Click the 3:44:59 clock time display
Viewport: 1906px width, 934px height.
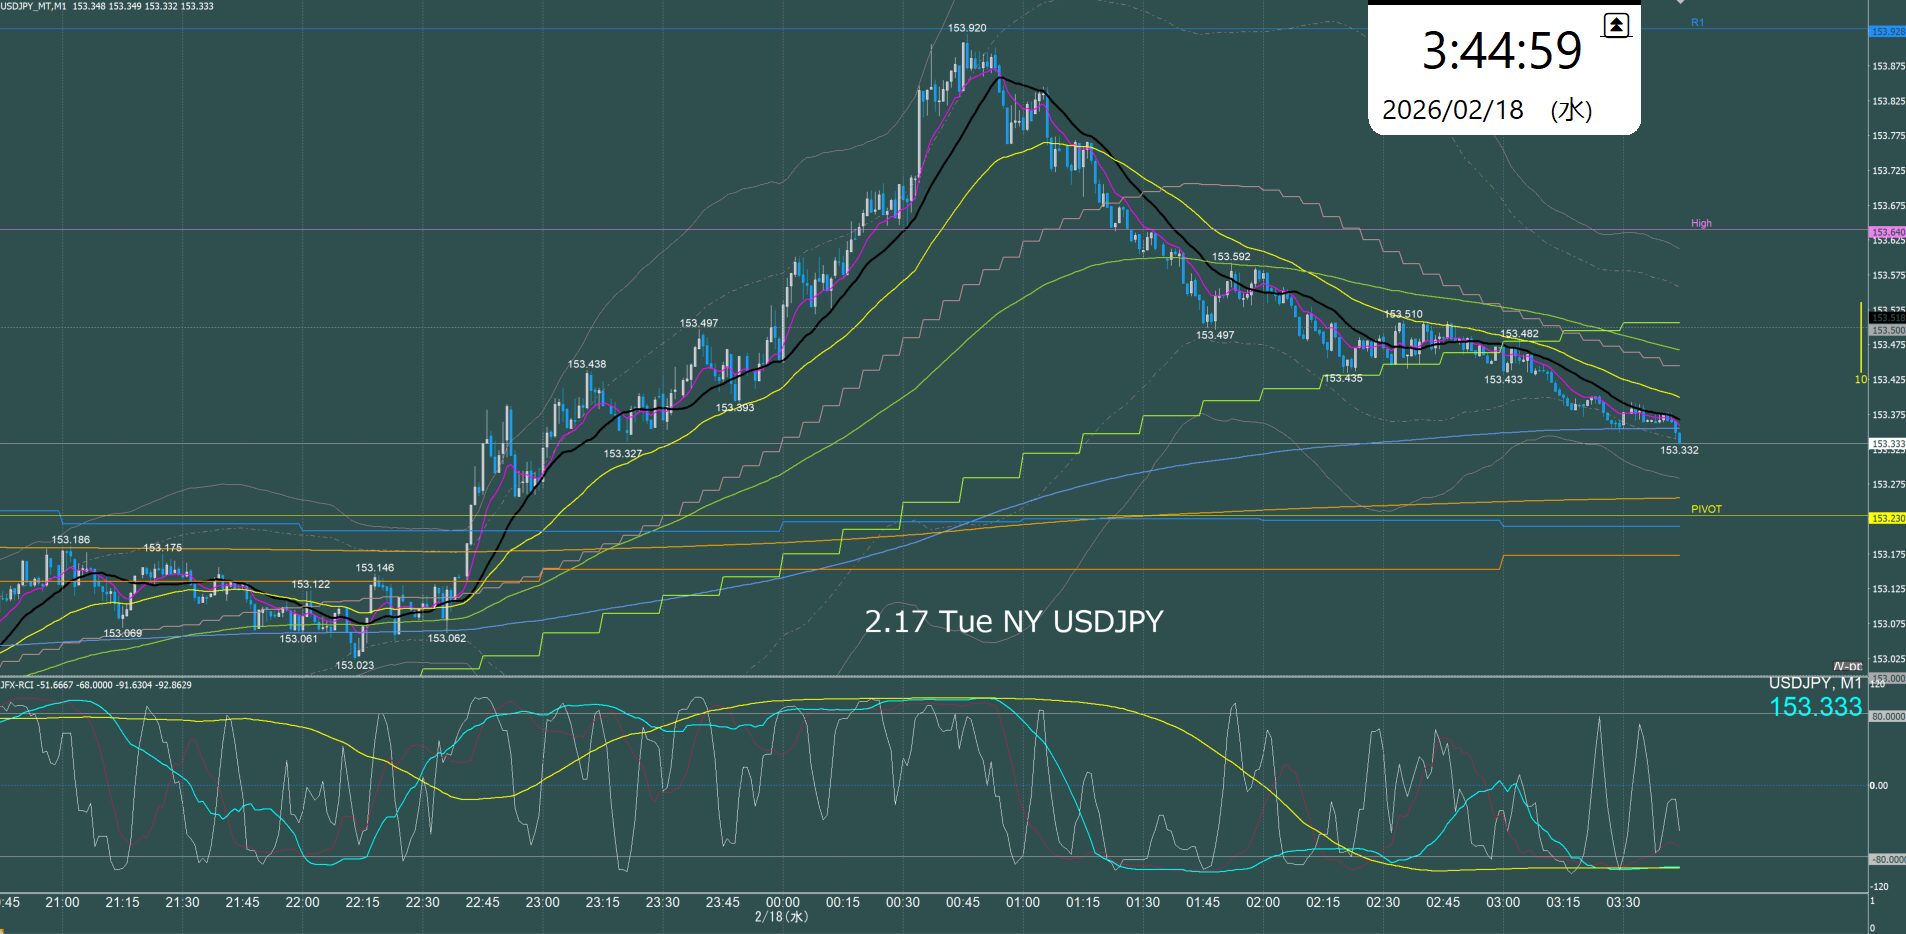1501,51
